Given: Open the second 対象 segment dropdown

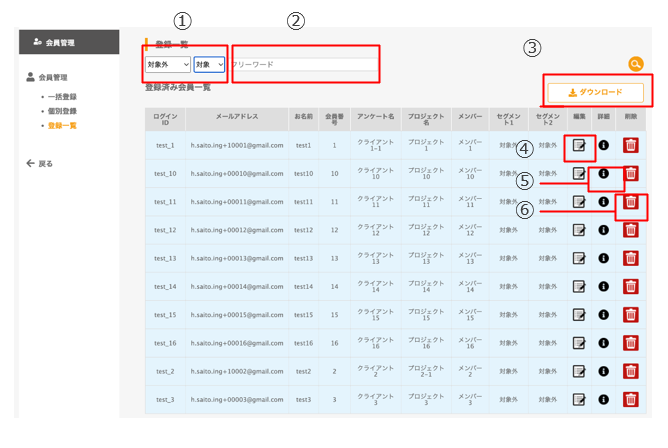Looking at the screenshot, I should pos(209,64).
